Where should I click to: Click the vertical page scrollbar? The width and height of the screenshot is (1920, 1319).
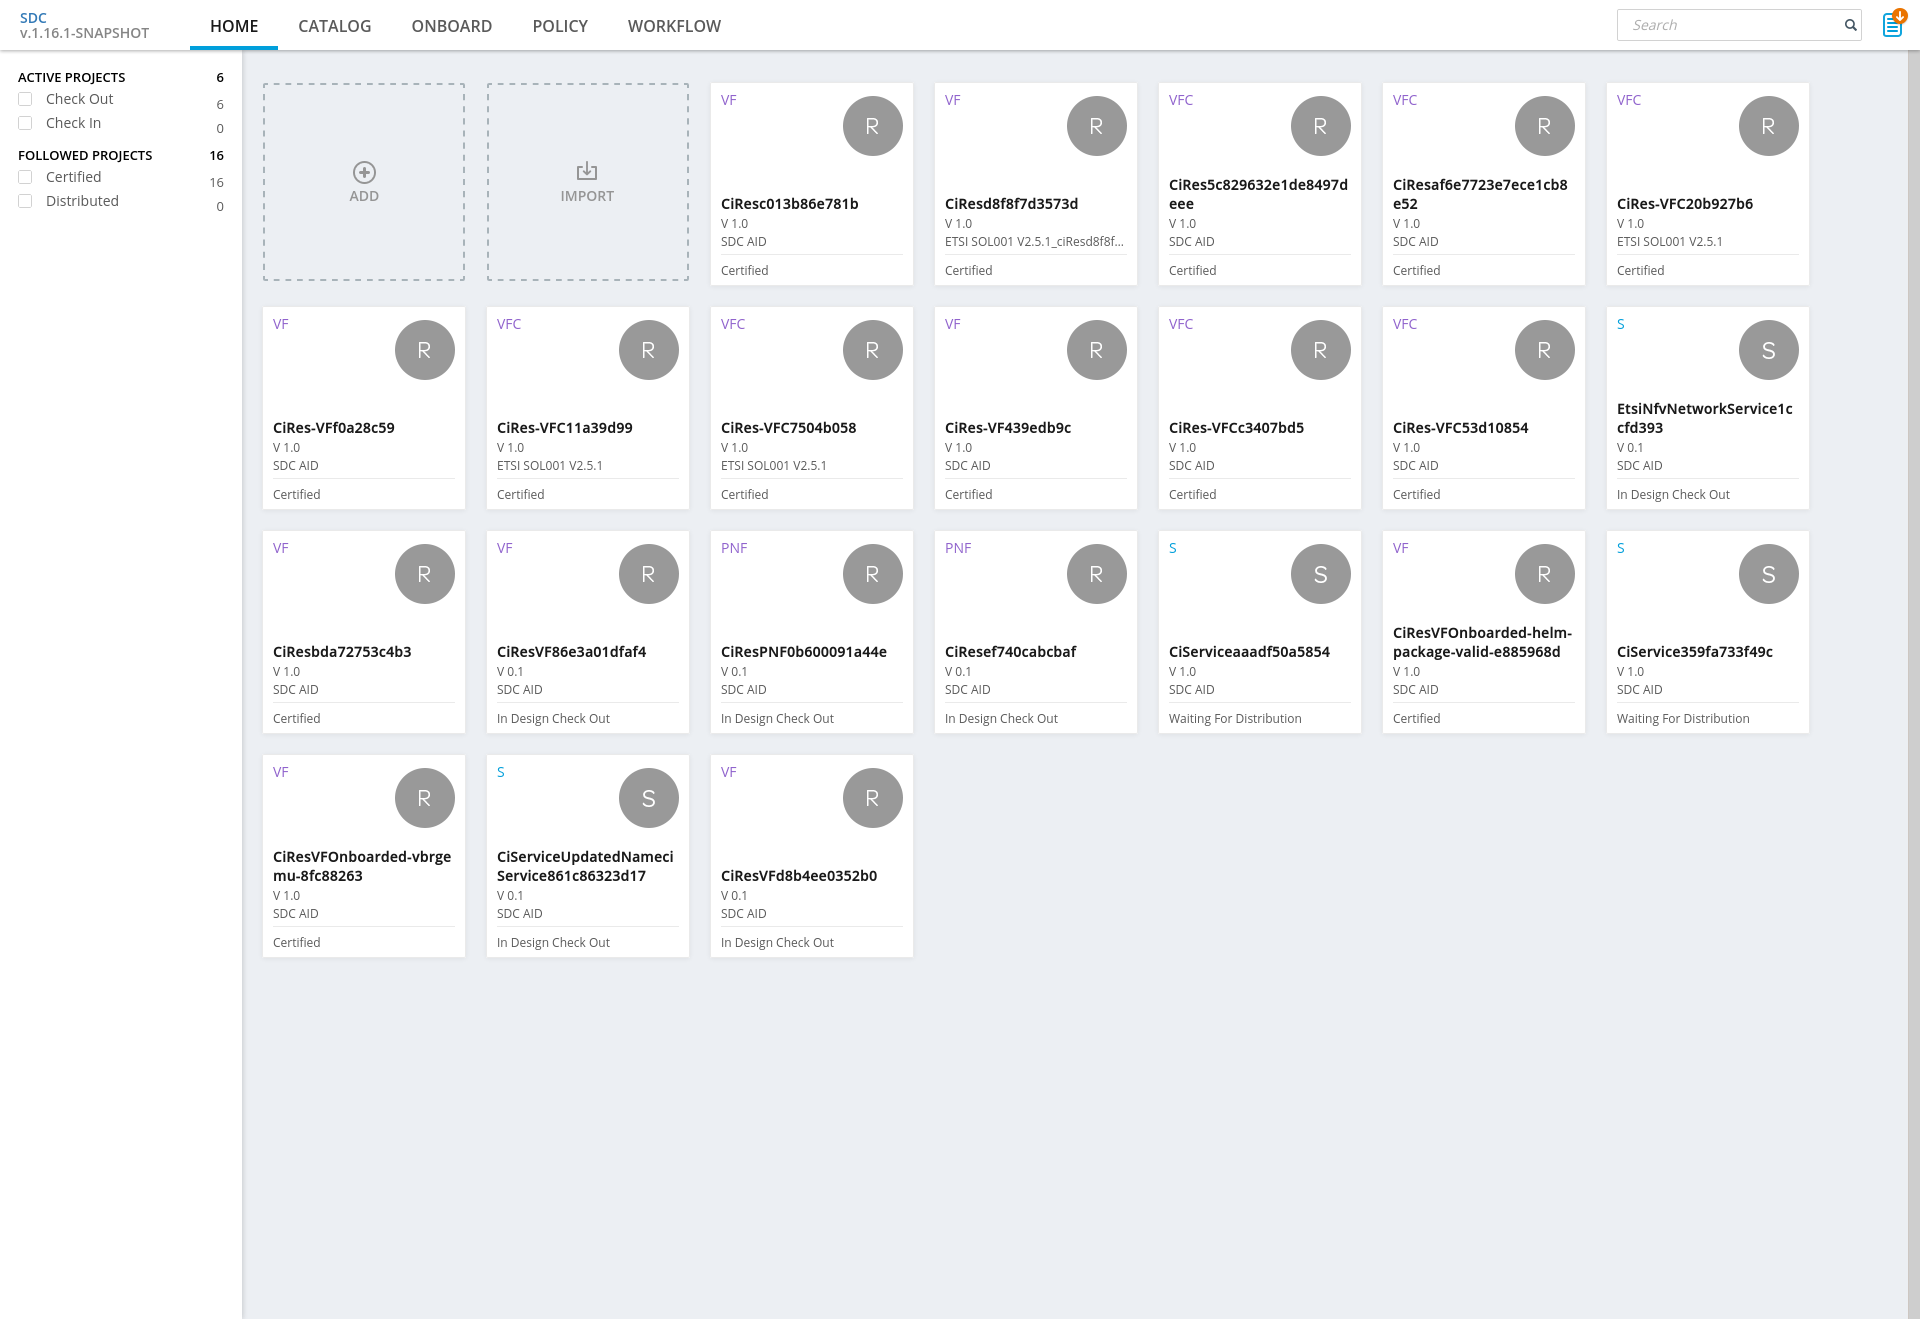1913,684
